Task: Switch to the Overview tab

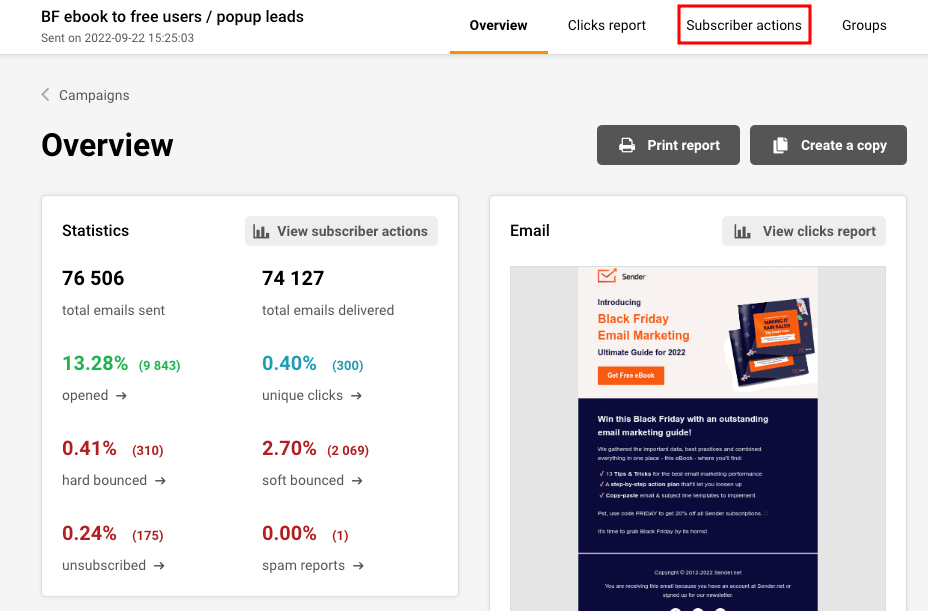Action: [x=498, y=25]
